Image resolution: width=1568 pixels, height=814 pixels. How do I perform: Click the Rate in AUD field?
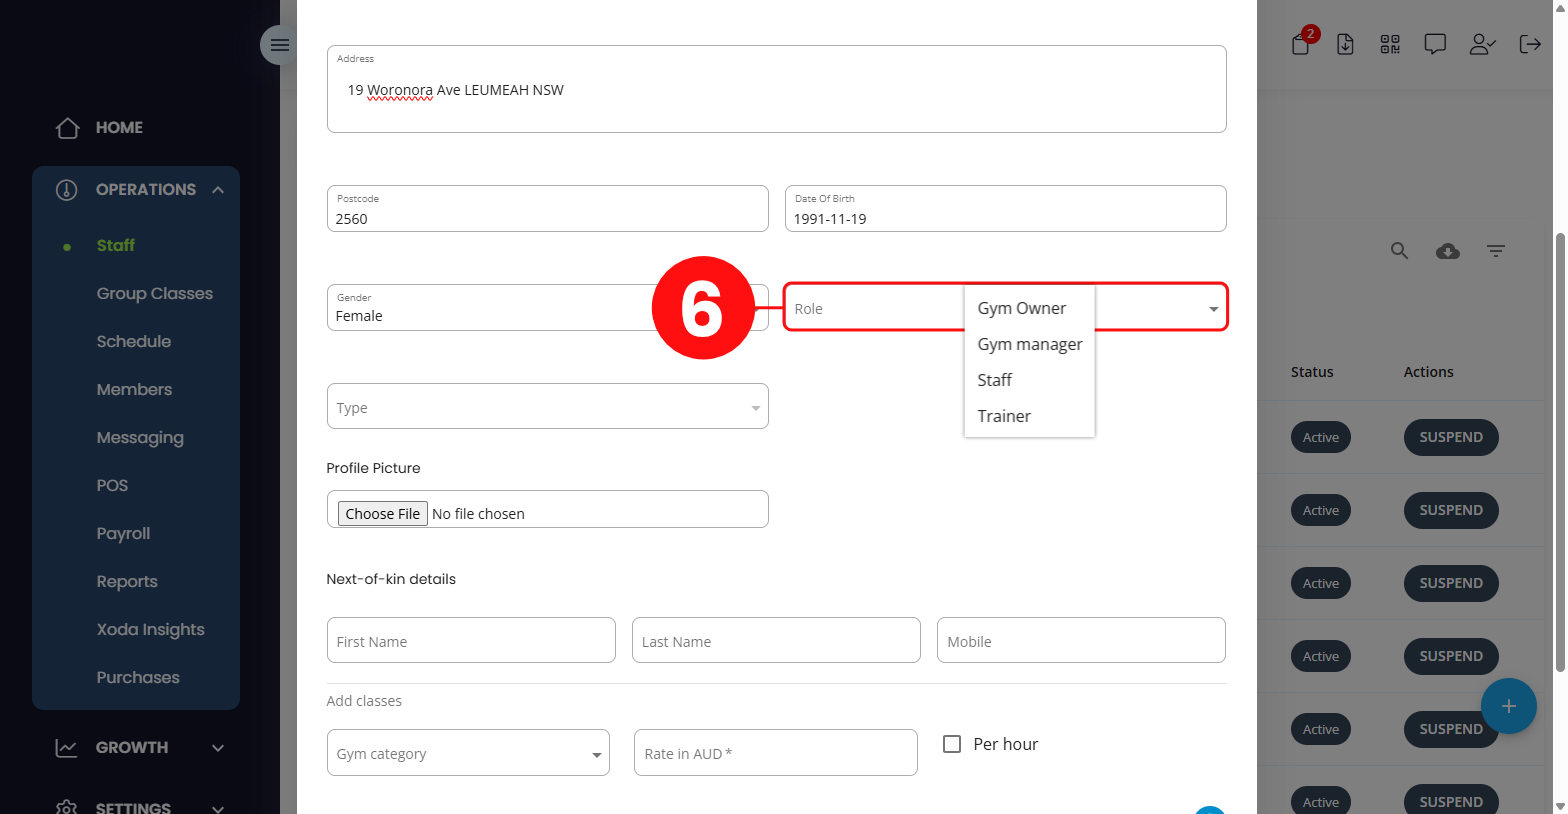(775, 753)
